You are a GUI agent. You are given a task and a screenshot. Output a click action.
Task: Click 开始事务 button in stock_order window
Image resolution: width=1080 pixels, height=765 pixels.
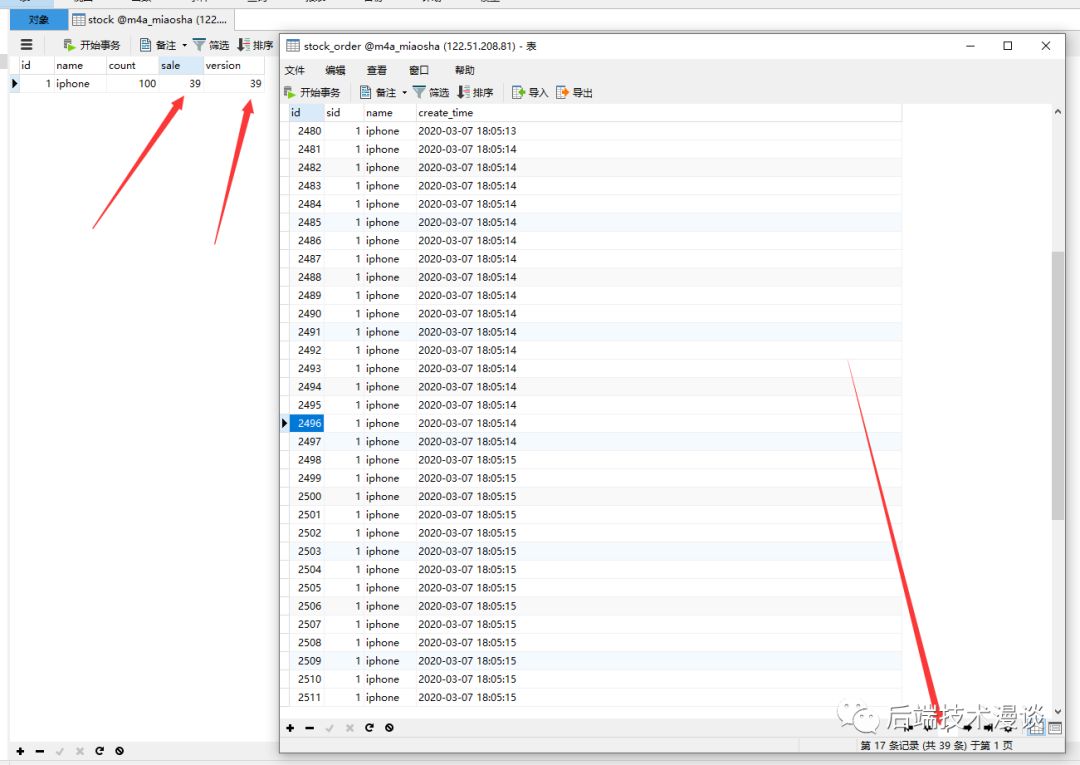312,92
